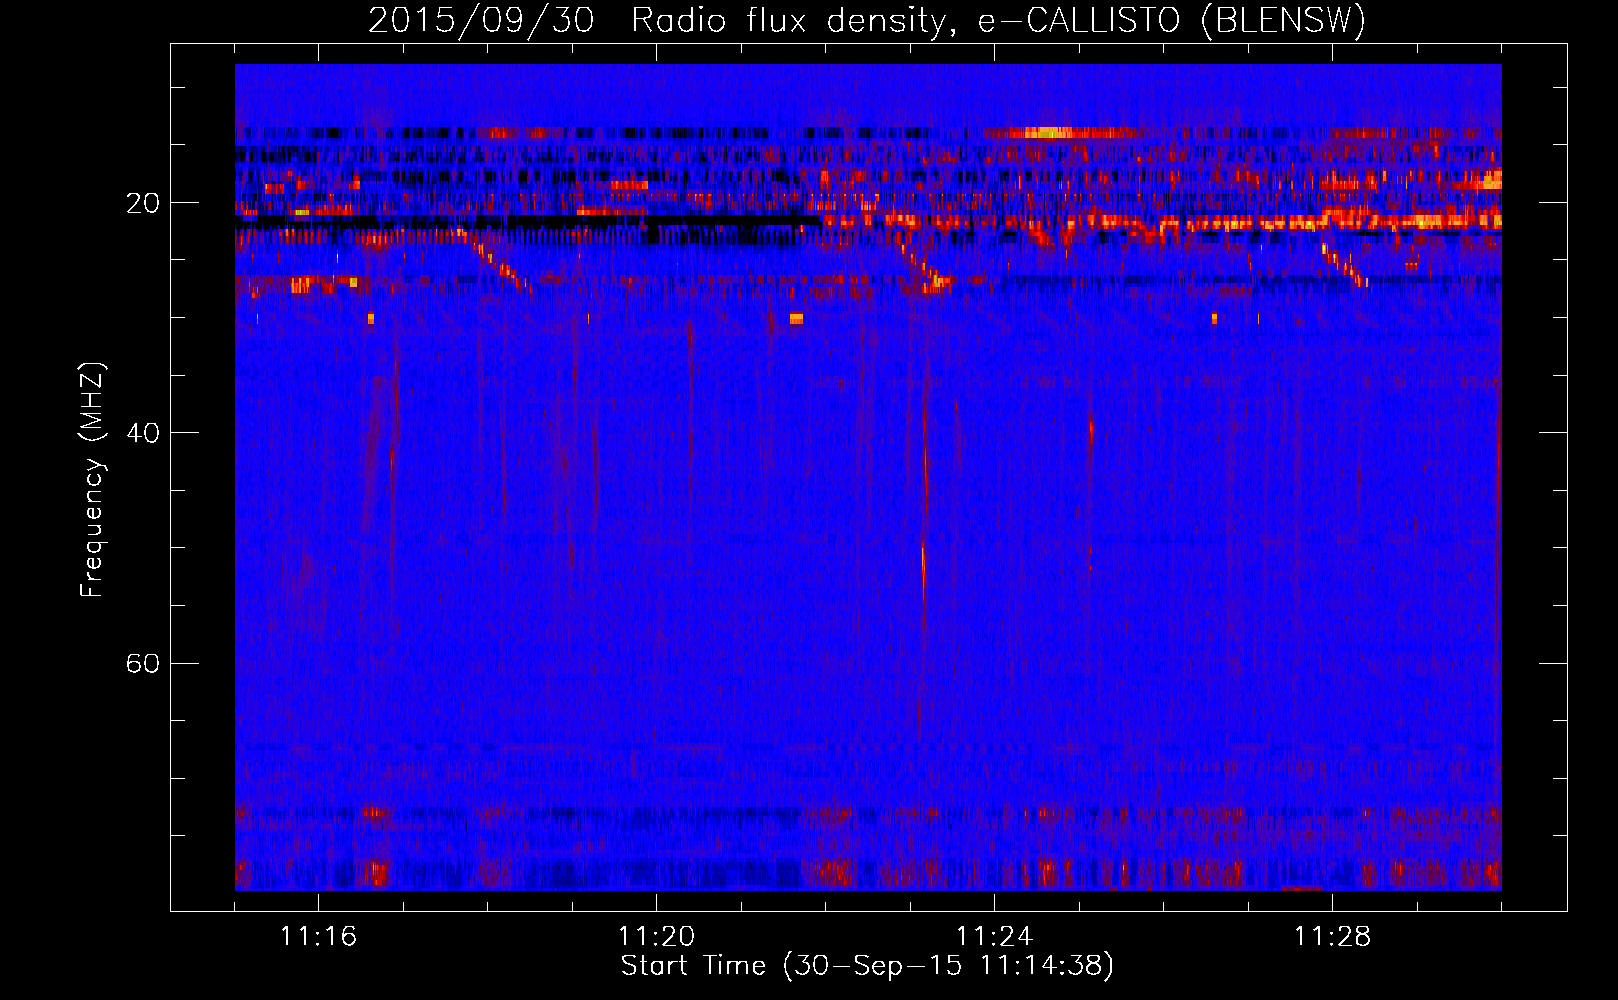Click the 40 MHz frequency tick label

click(x=143, y=433)
